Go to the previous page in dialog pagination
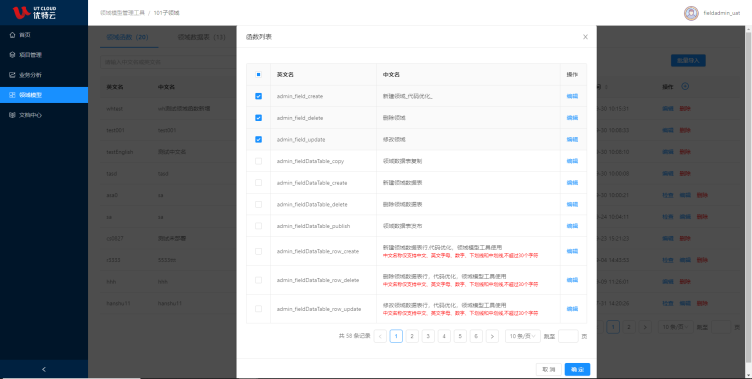This screenshot has width=752, height=379. [380, 336]
